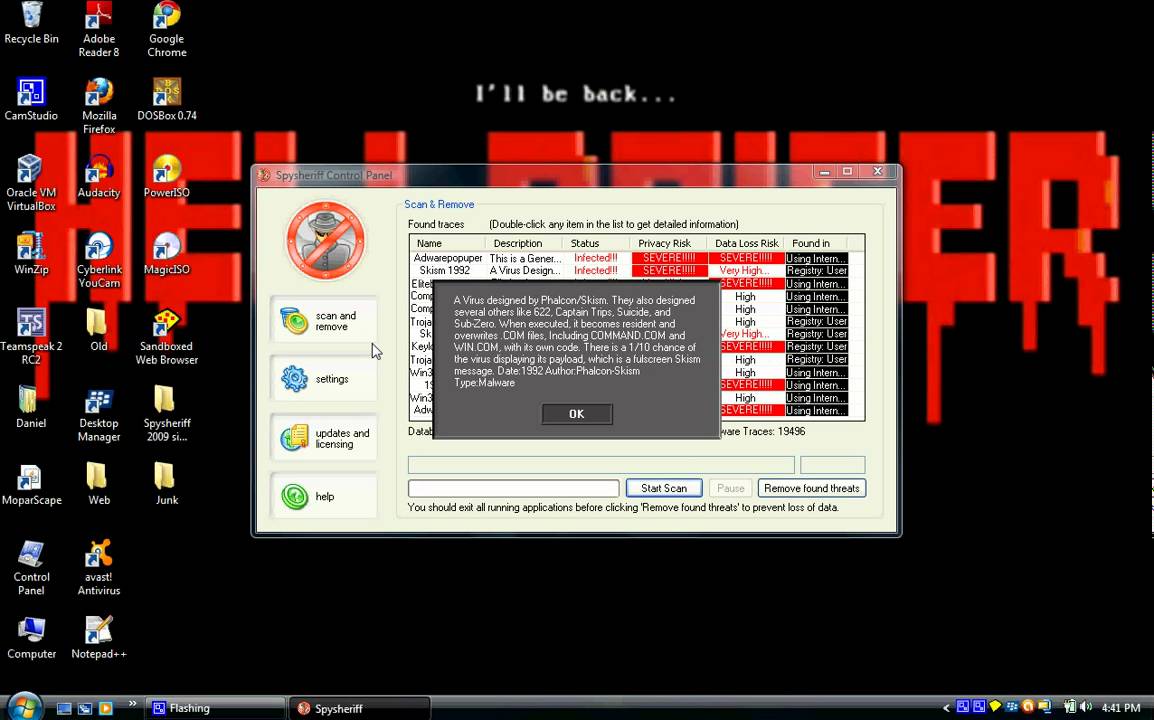Click 'Very High...' cell in Skism row

coord(745,270)
